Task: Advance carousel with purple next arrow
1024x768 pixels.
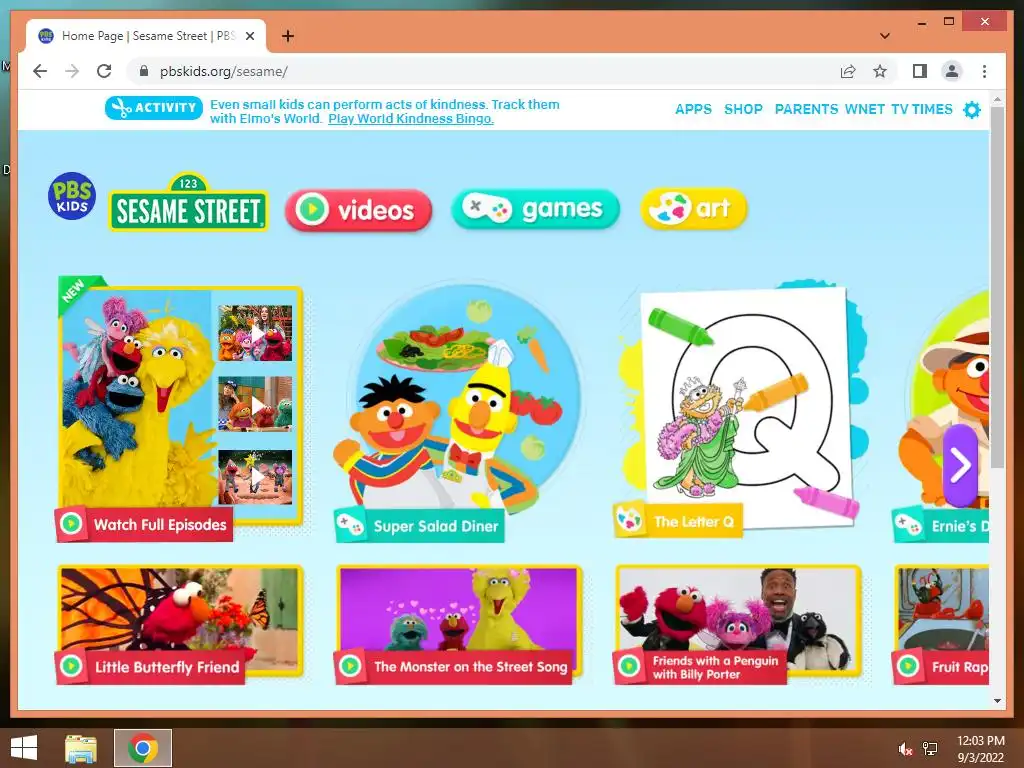Action: (960, 465)
